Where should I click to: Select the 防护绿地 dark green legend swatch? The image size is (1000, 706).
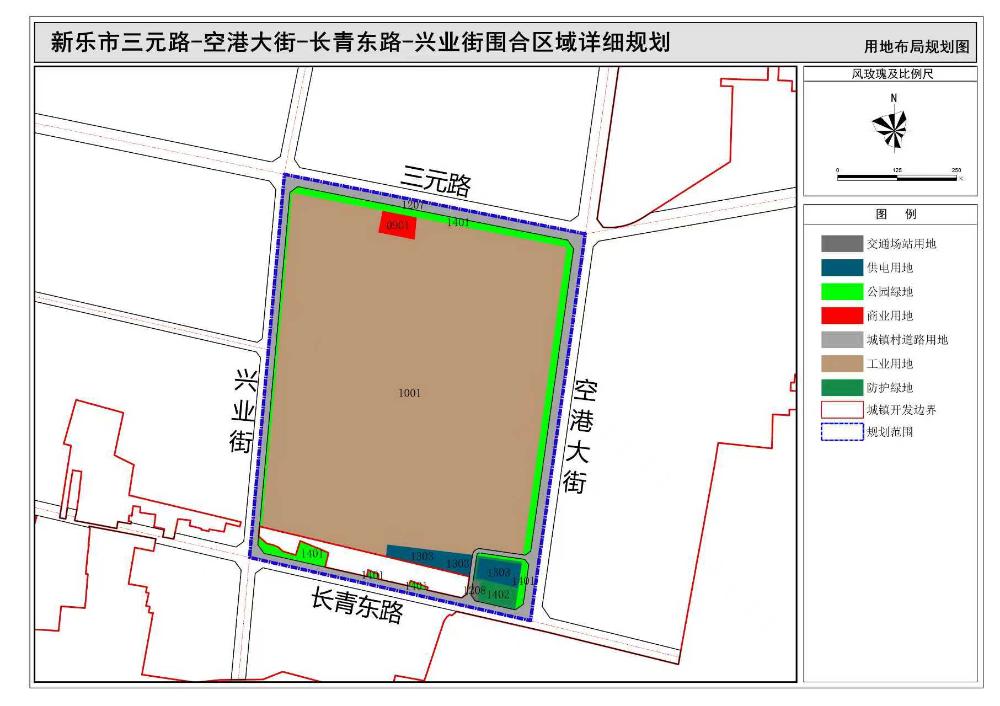[x=841, y=387]
